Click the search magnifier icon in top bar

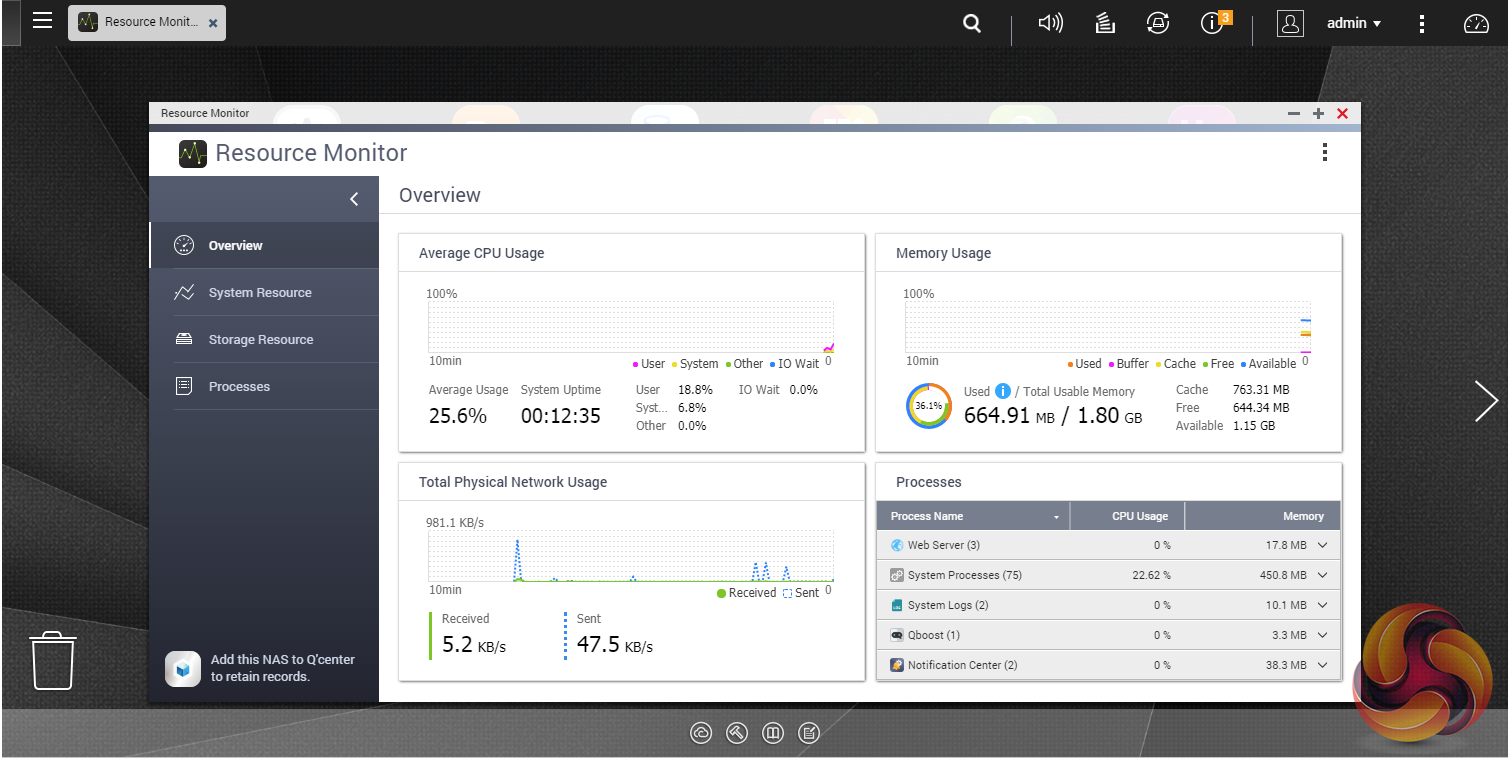971,23
